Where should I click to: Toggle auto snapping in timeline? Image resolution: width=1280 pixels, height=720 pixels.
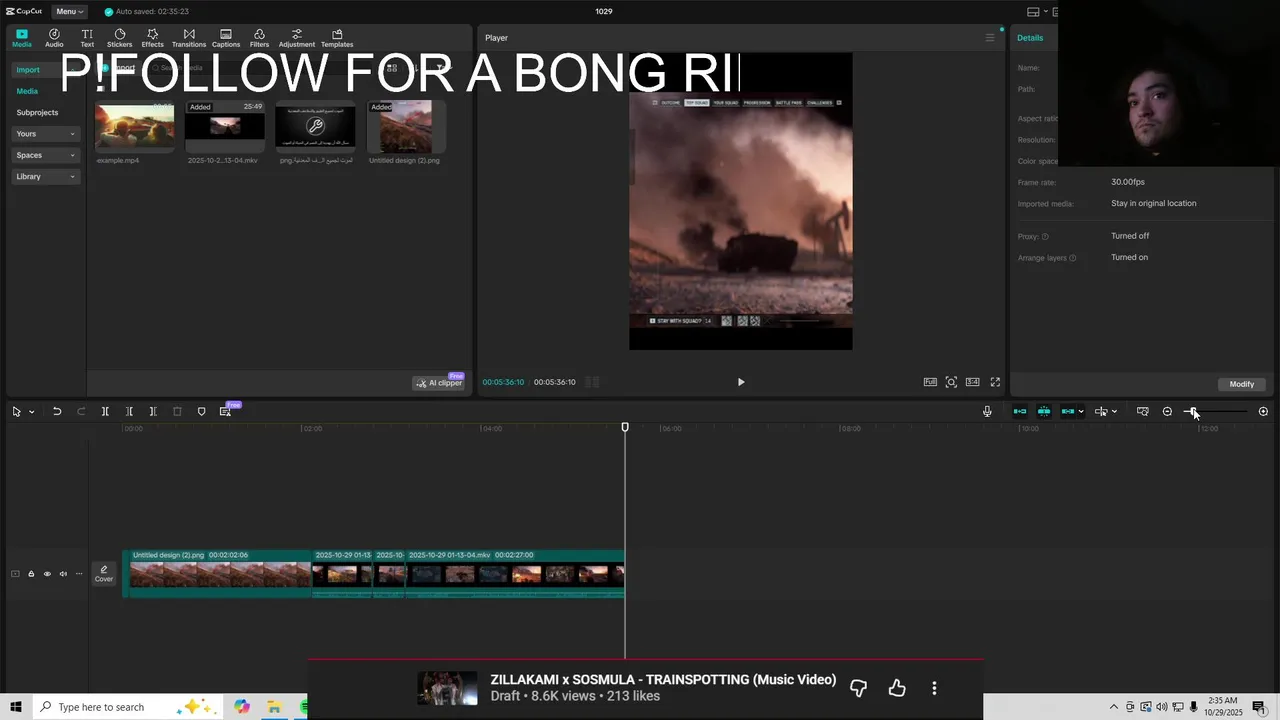point(1044,412)
